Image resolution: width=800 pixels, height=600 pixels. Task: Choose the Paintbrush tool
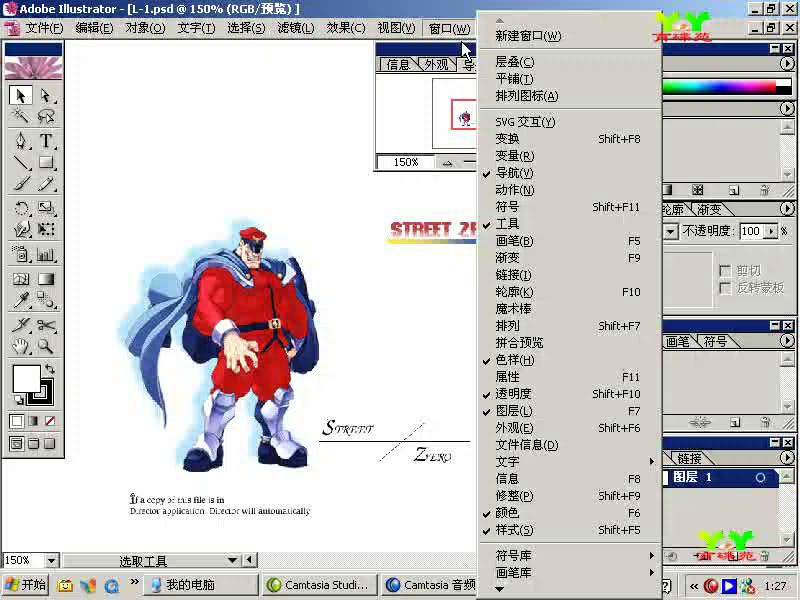[x=20, y=184]
